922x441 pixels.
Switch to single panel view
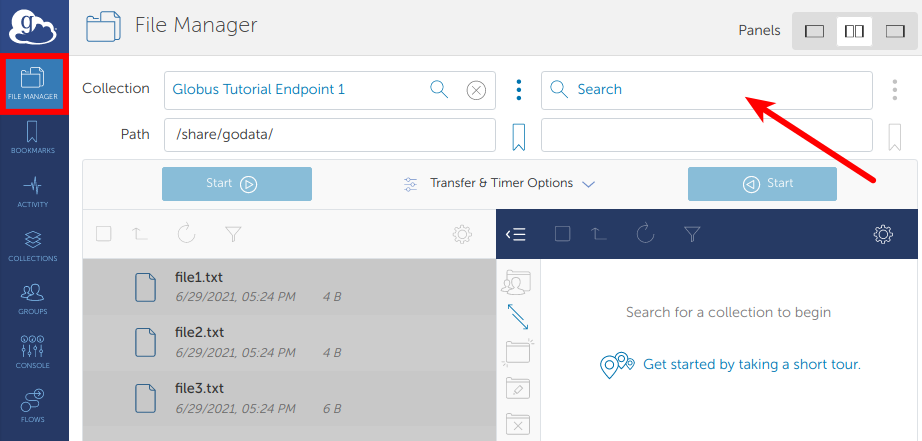click(x=815, y=31)
